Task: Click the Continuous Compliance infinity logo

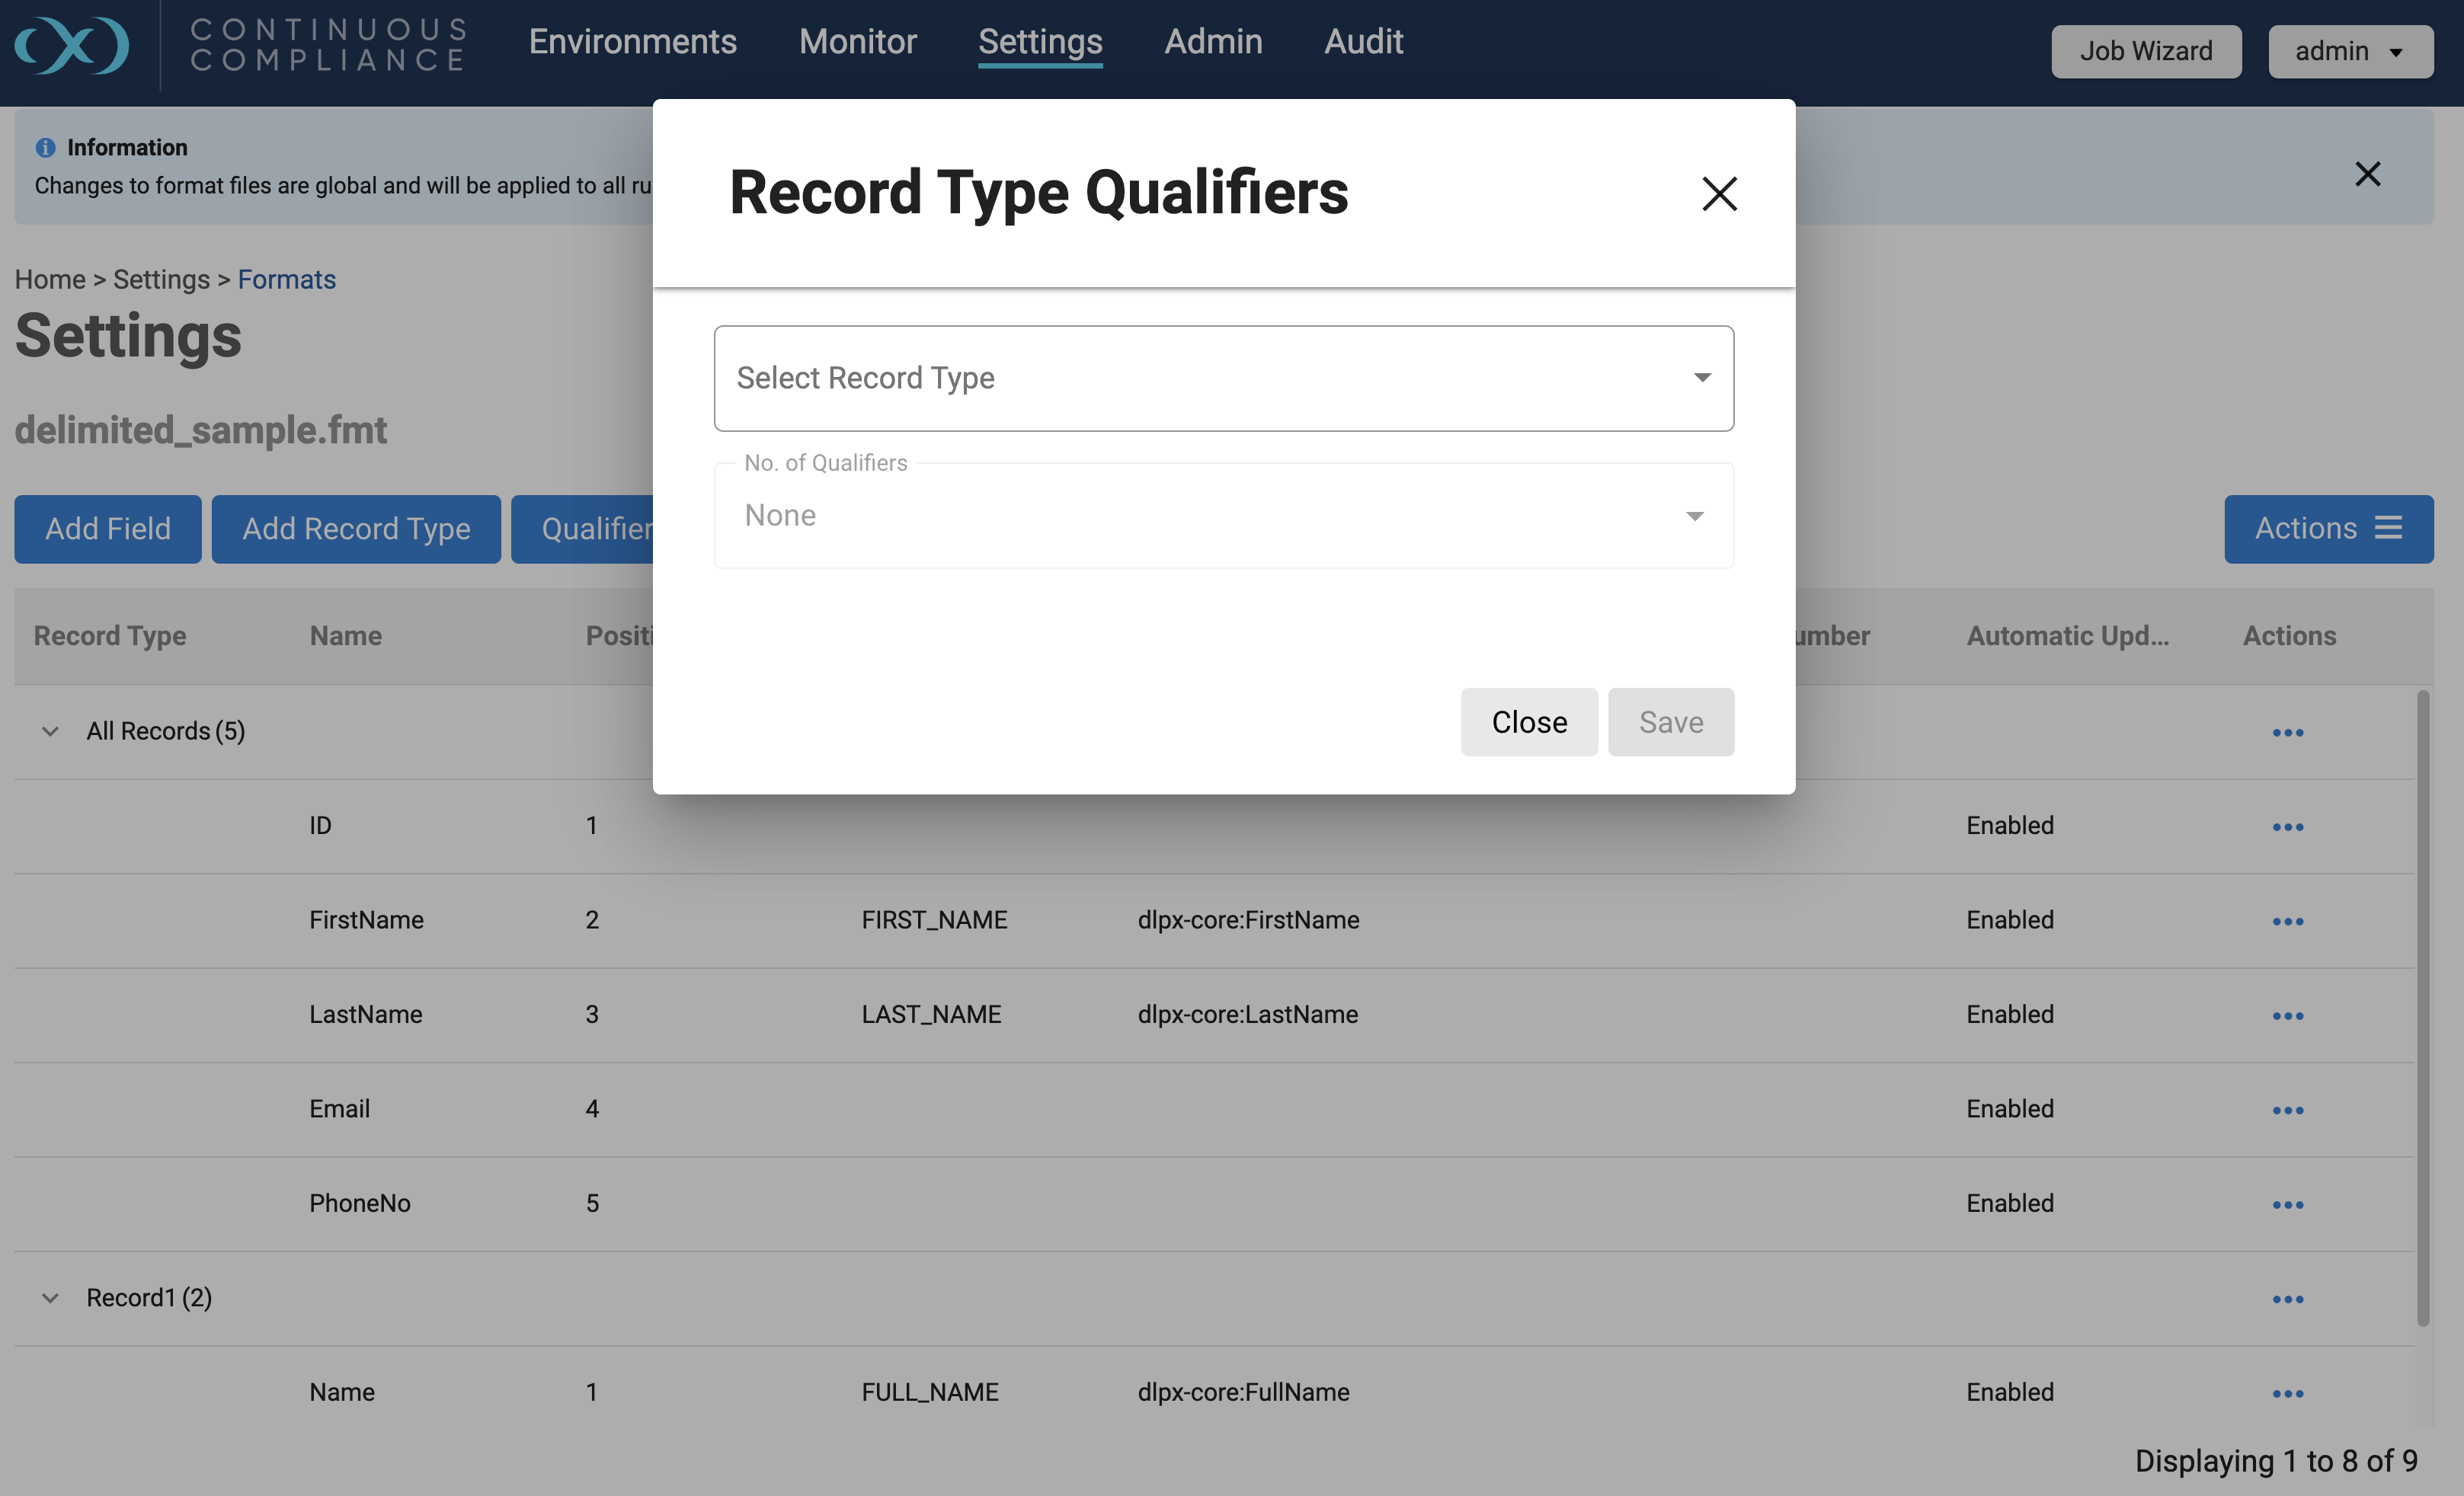Action: (x=72, y=45)
